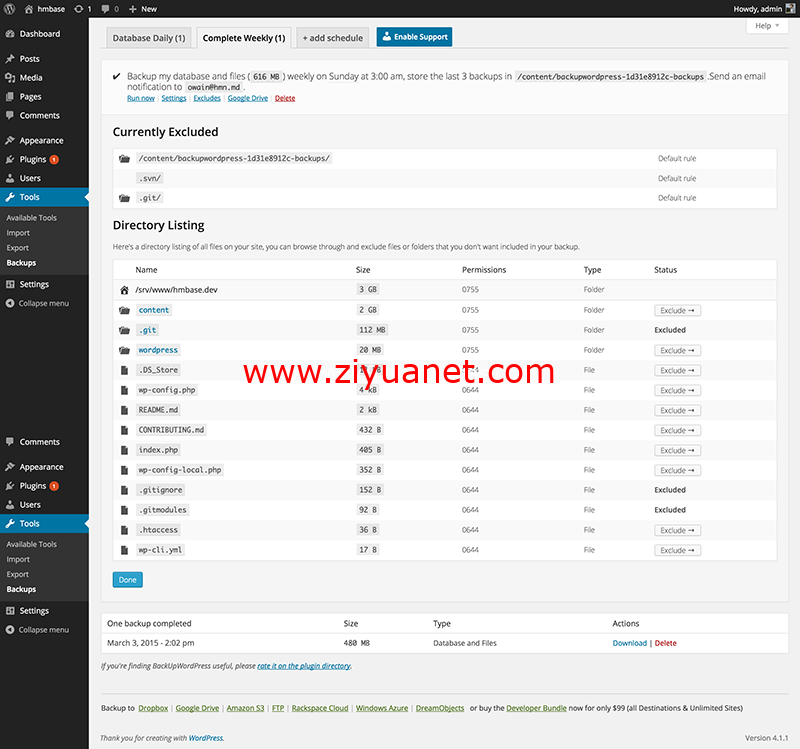Click the file icon beside wp-config.php
Screen dimensions: 800x749
click(124, 390)
